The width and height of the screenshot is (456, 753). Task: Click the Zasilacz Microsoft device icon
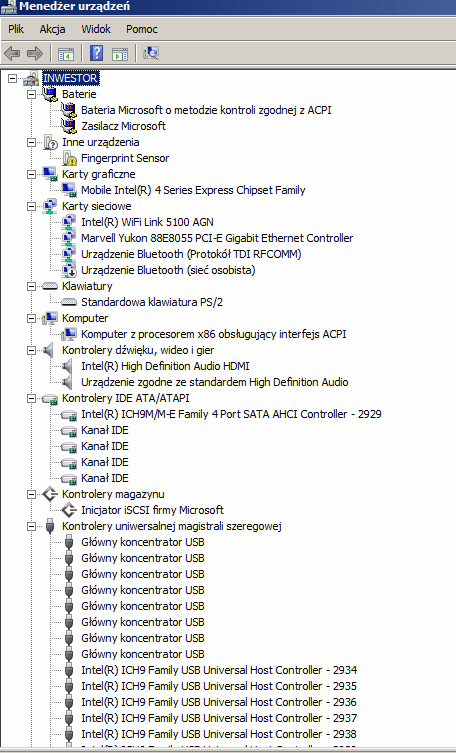(69, 126)
